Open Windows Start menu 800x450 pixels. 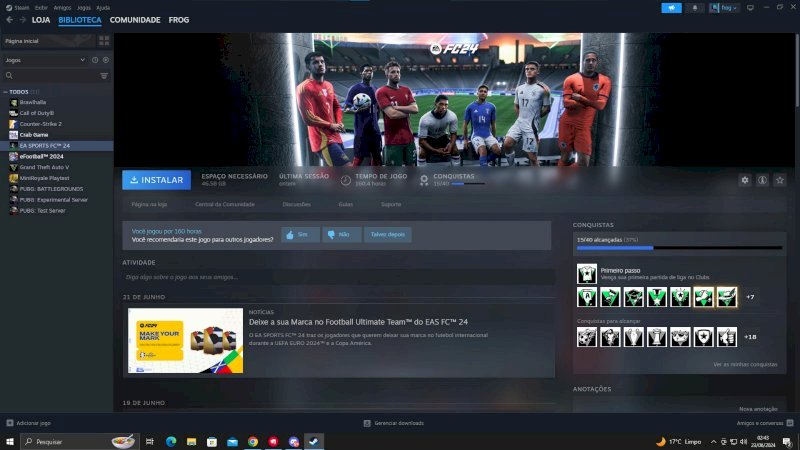click(x=10, y=441)
